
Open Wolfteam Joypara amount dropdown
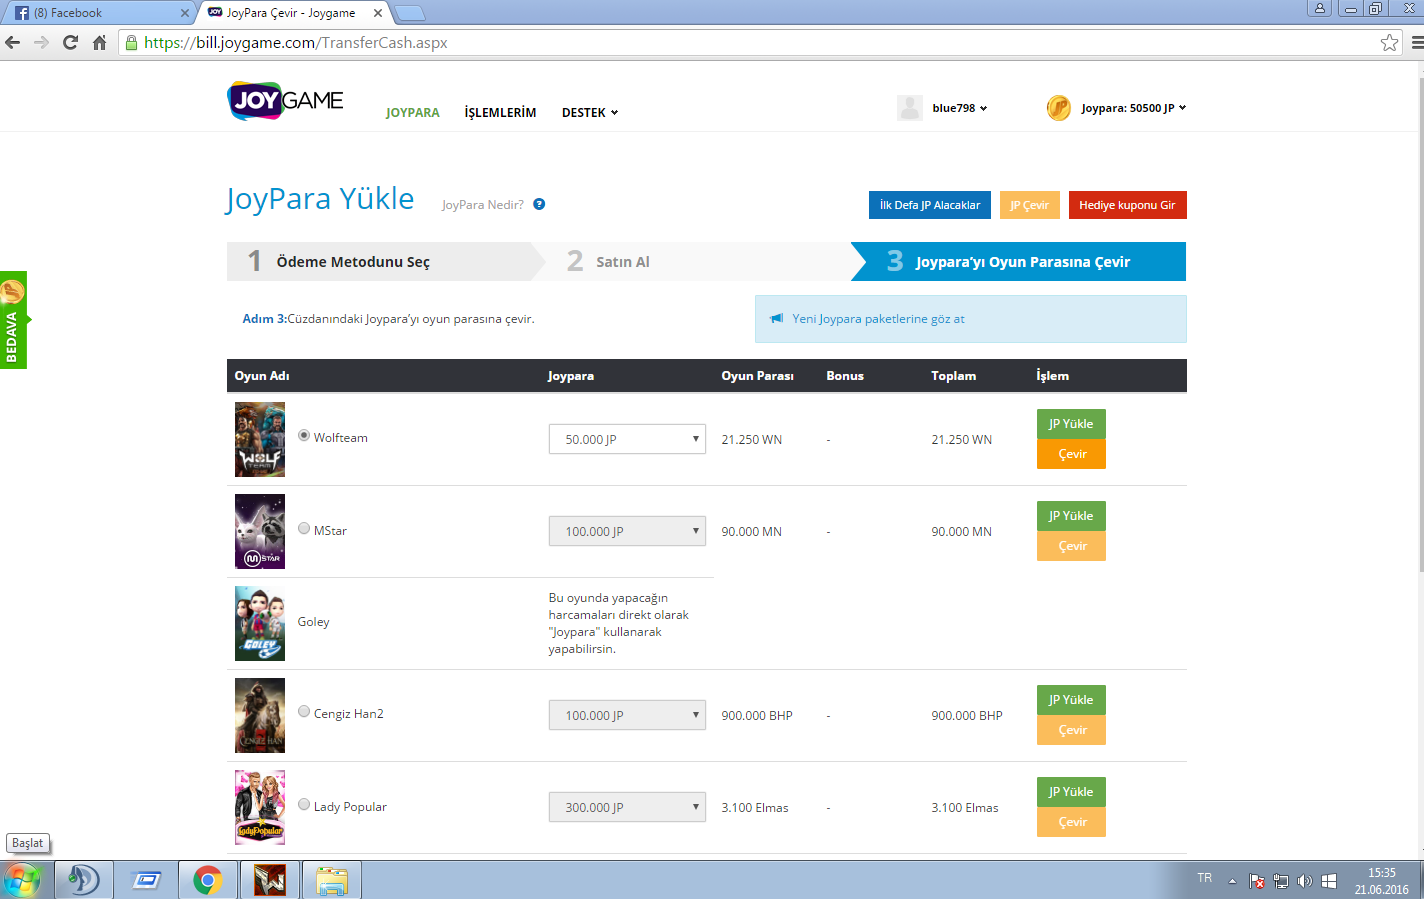coord(627,439)
